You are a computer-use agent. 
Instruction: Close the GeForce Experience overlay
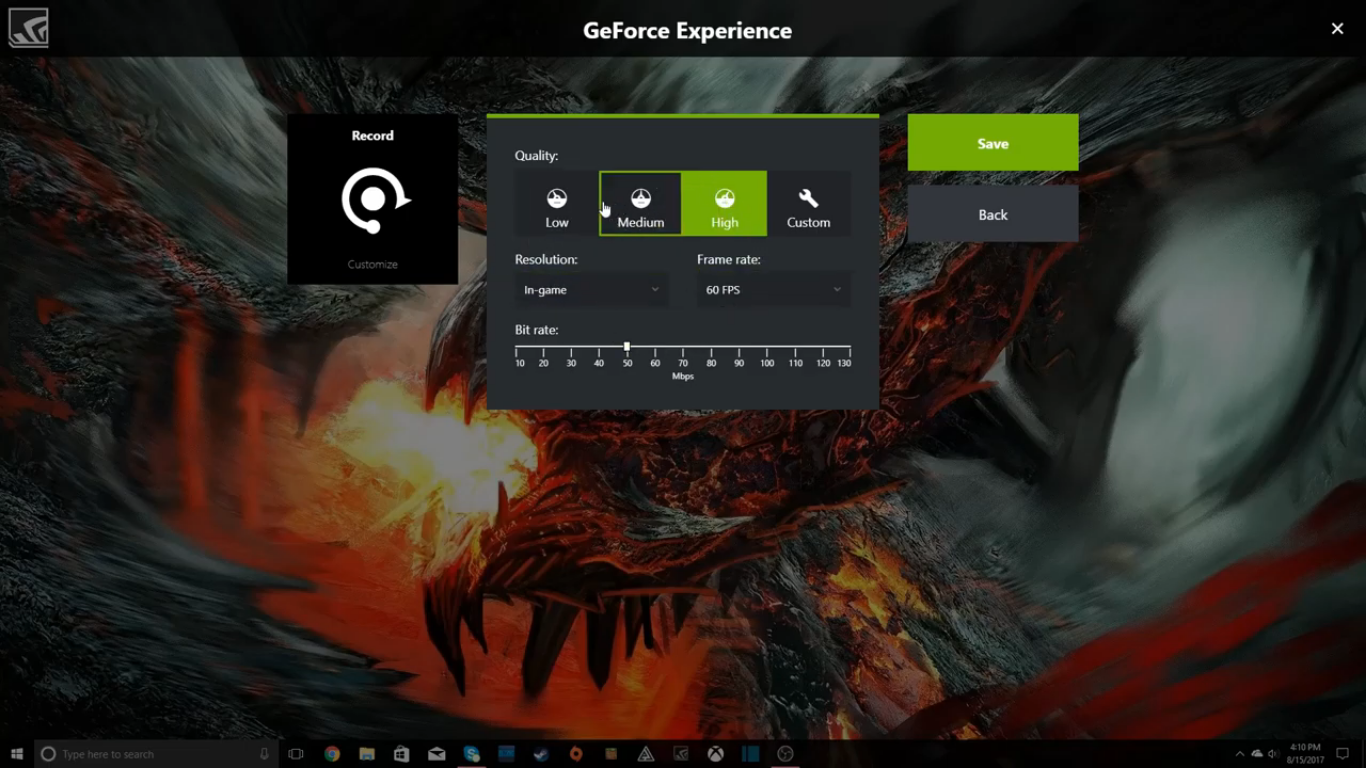tap(1337, 29)
